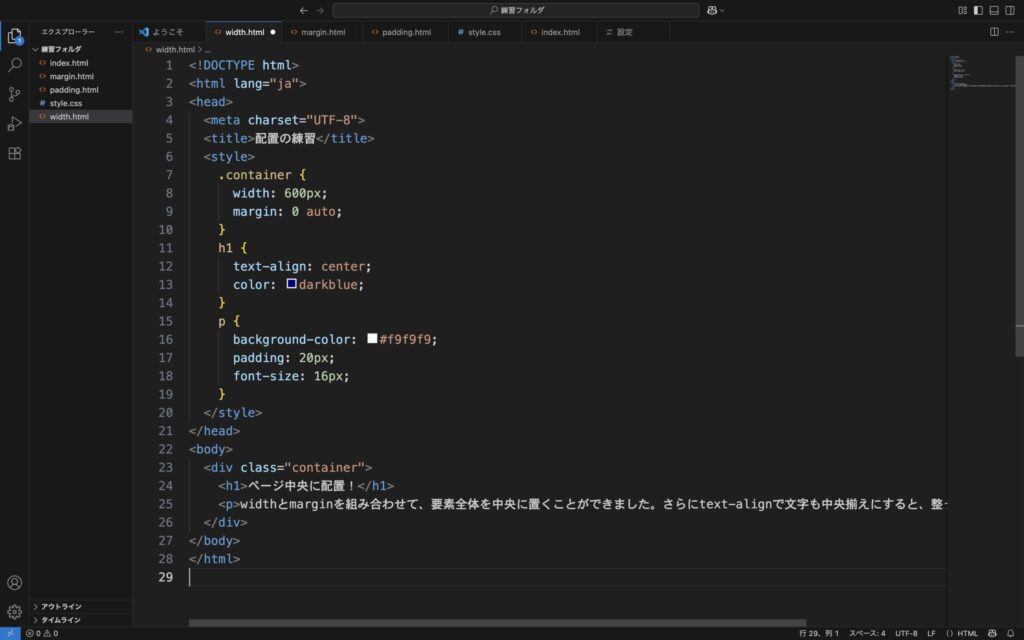This screenshot has width=1024, height=640.
Task: Switch to the 設定 tab
Action: click(x=624, y=32)
